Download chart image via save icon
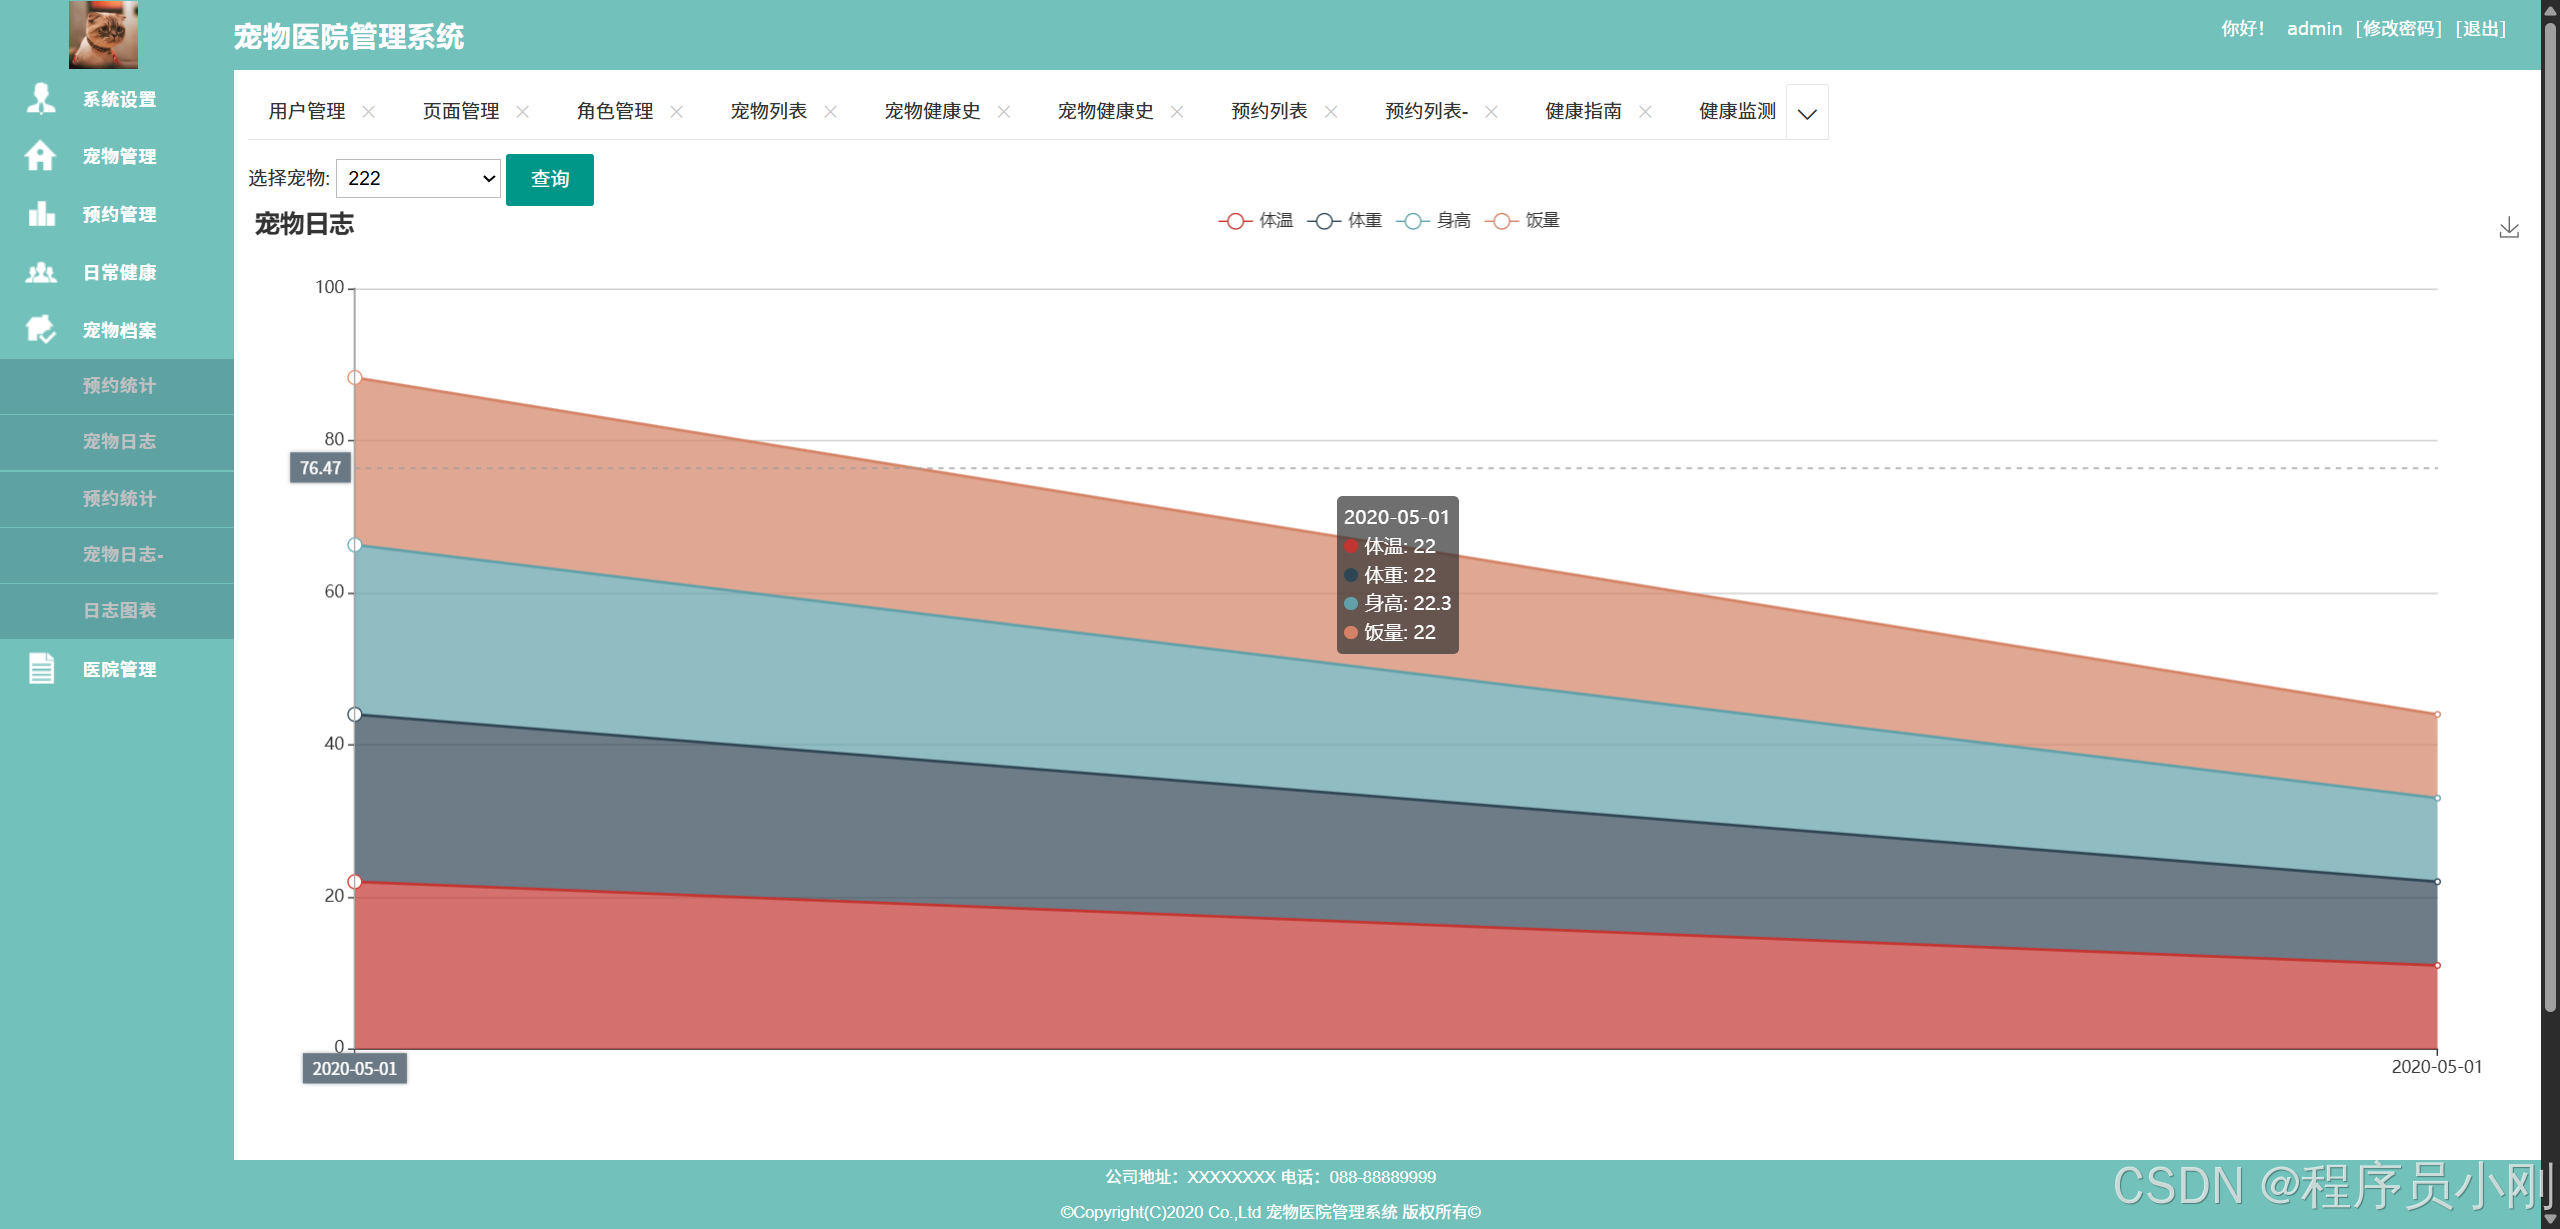The width and height of the screenshot is (2560, 1229). tap(2508, 228)
